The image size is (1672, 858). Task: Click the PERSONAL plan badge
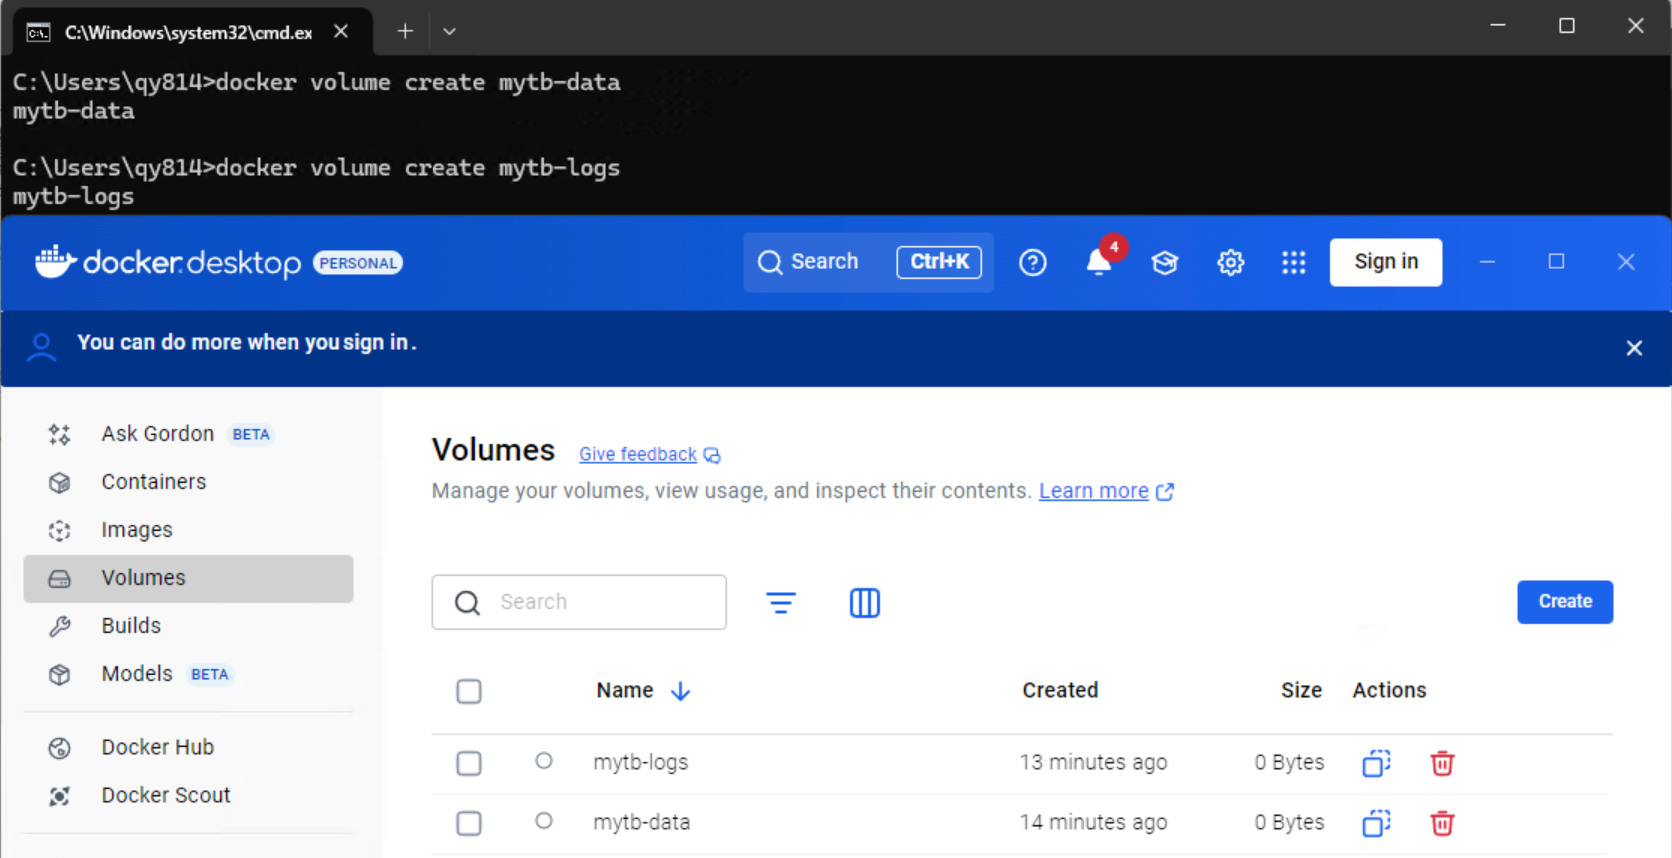click(x=358, y=263)
